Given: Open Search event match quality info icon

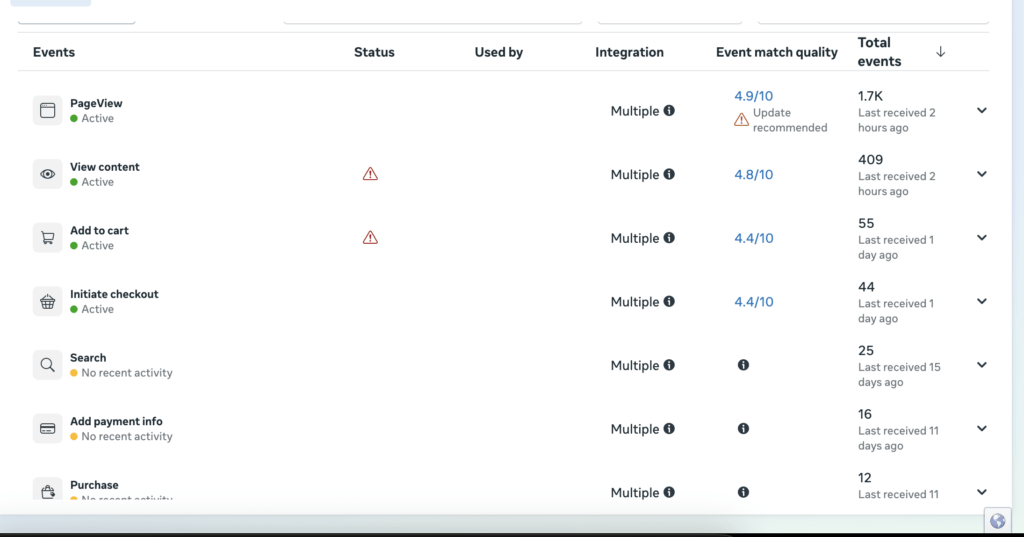Looking at the screenshot, I should pos(743,365).
